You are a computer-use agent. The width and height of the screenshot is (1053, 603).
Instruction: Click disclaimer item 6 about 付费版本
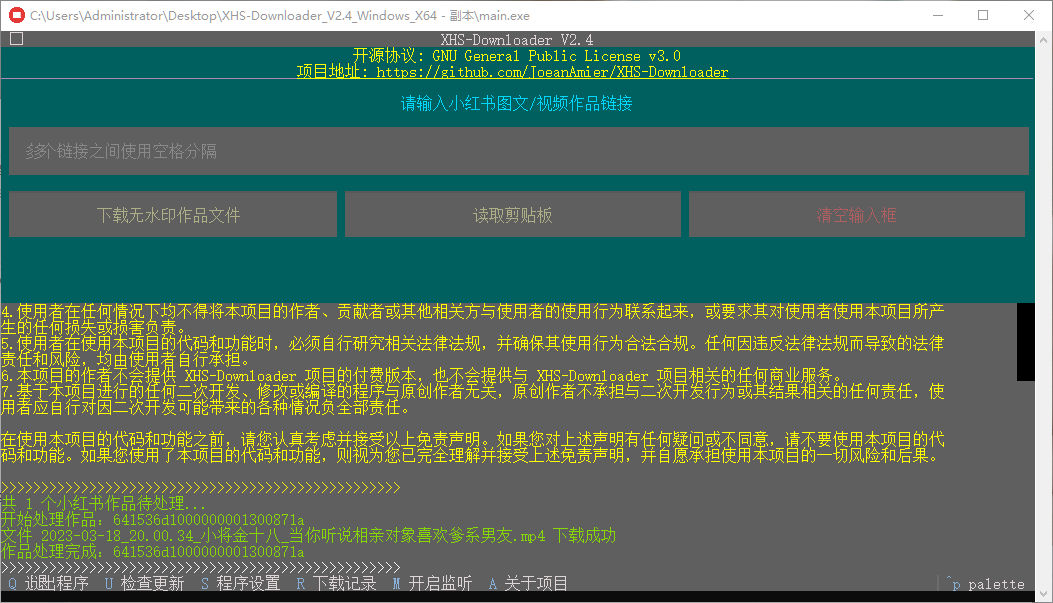pos(422,375)
